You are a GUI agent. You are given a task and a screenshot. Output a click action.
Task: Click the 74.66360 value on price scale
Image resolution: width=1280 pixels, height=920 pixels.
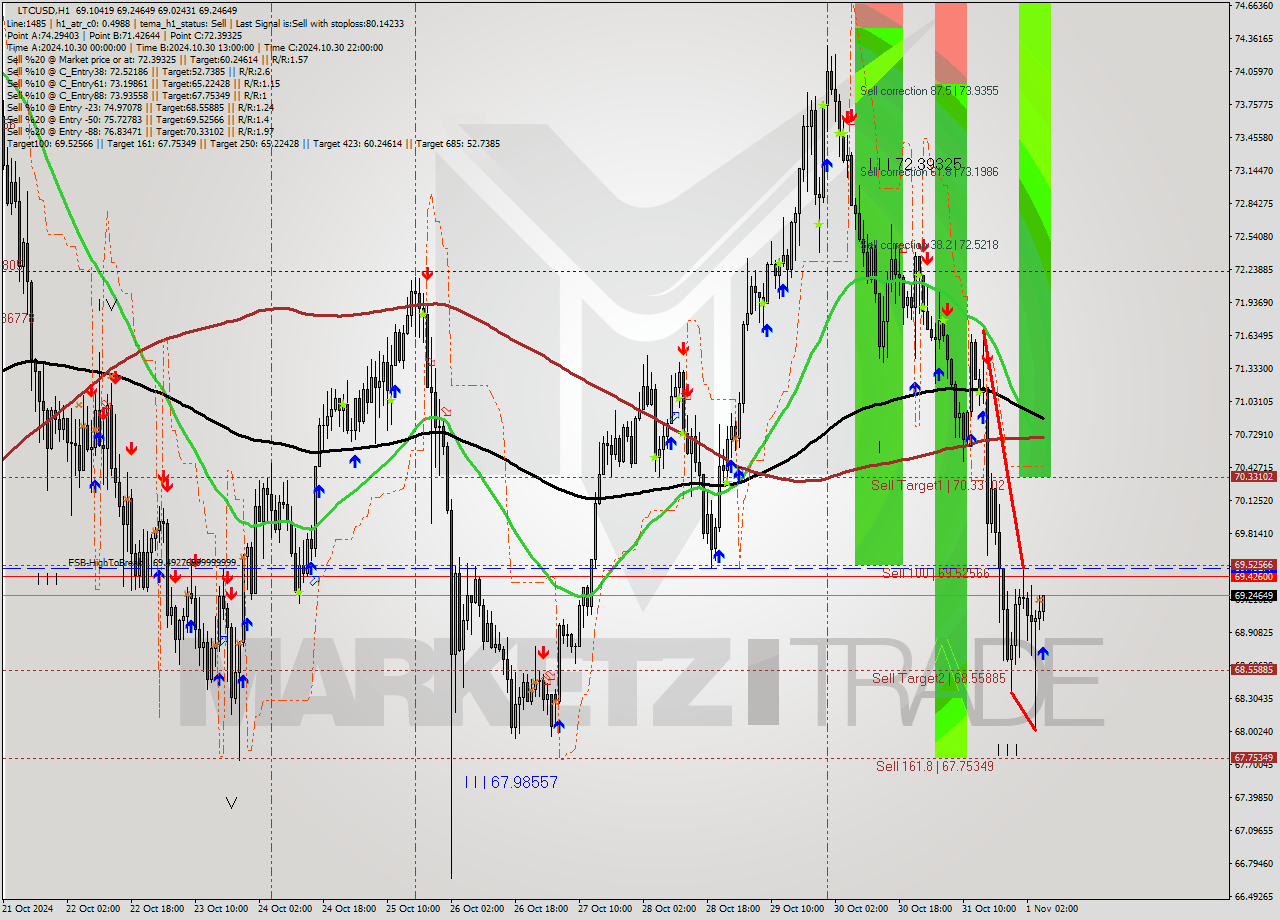coord(1254,6)
